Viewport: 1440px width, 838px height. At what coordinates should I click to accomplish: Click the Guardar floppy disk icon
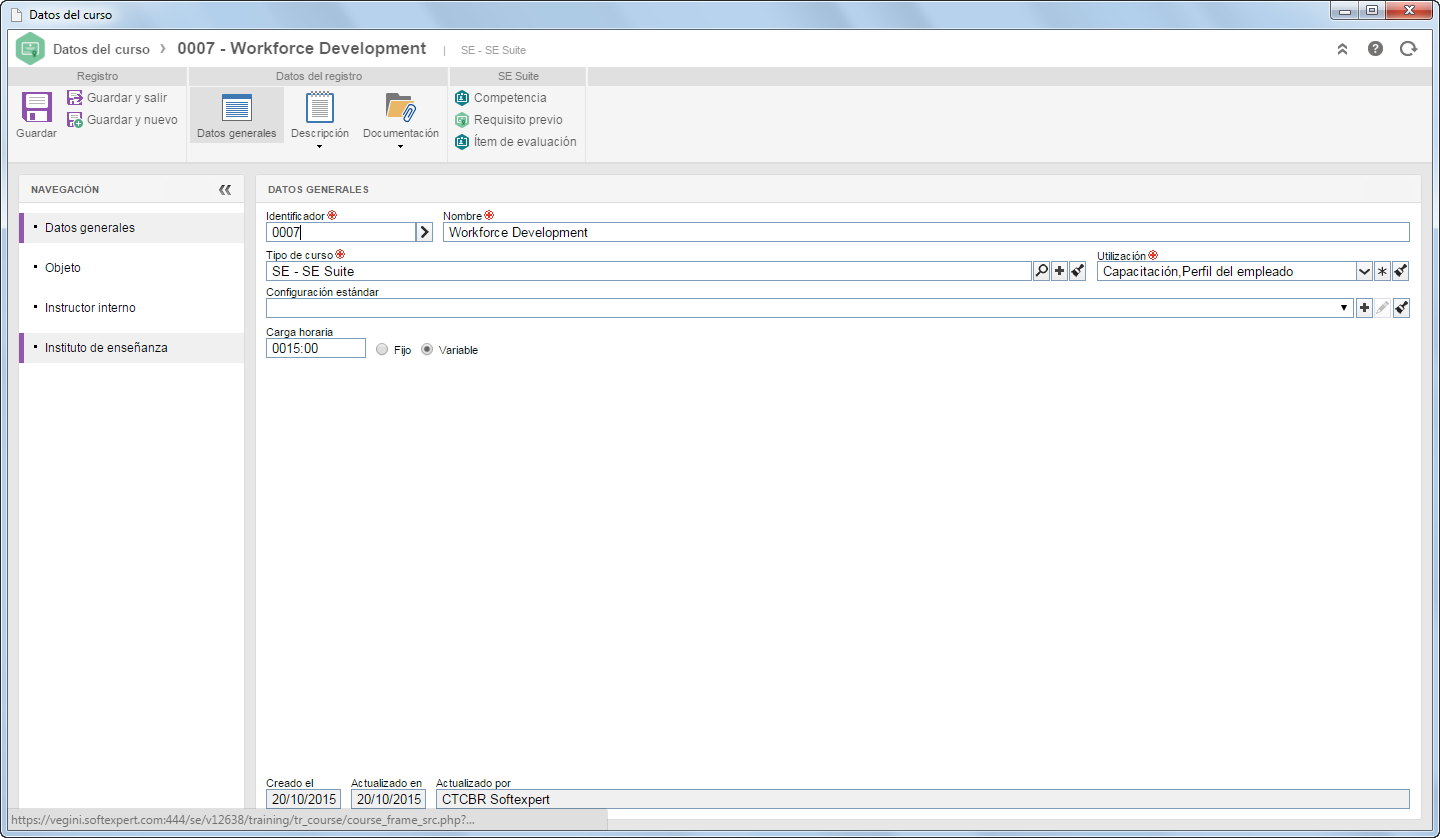tap(36, 107)
